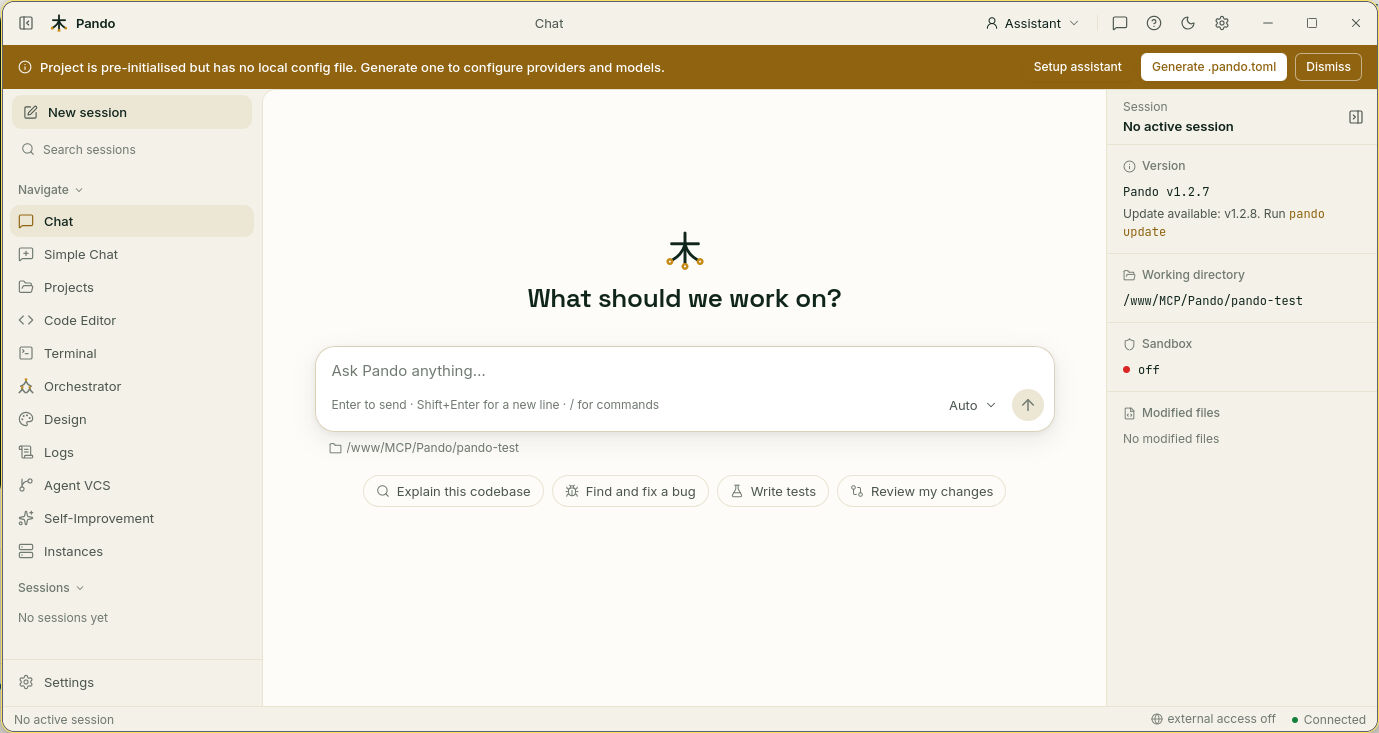Open the Terminal page
This screenshot has height=733, width=1379.
coord(132,353)
